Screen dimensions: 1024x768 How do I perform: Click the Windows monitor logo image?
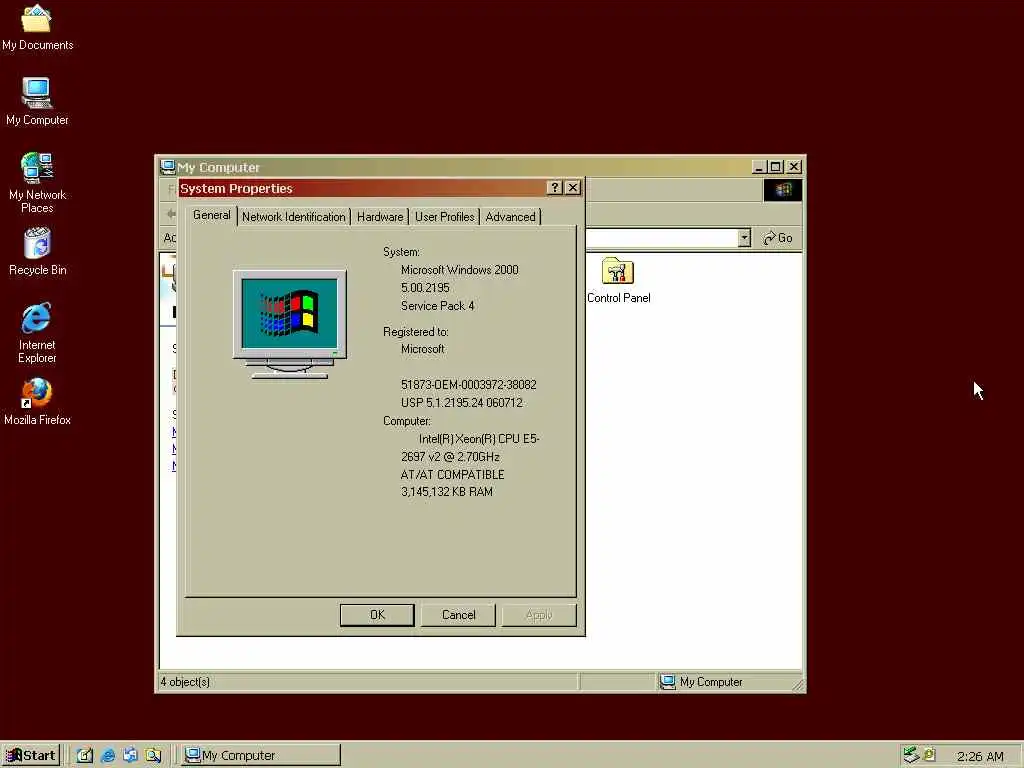tap(290, 324)
